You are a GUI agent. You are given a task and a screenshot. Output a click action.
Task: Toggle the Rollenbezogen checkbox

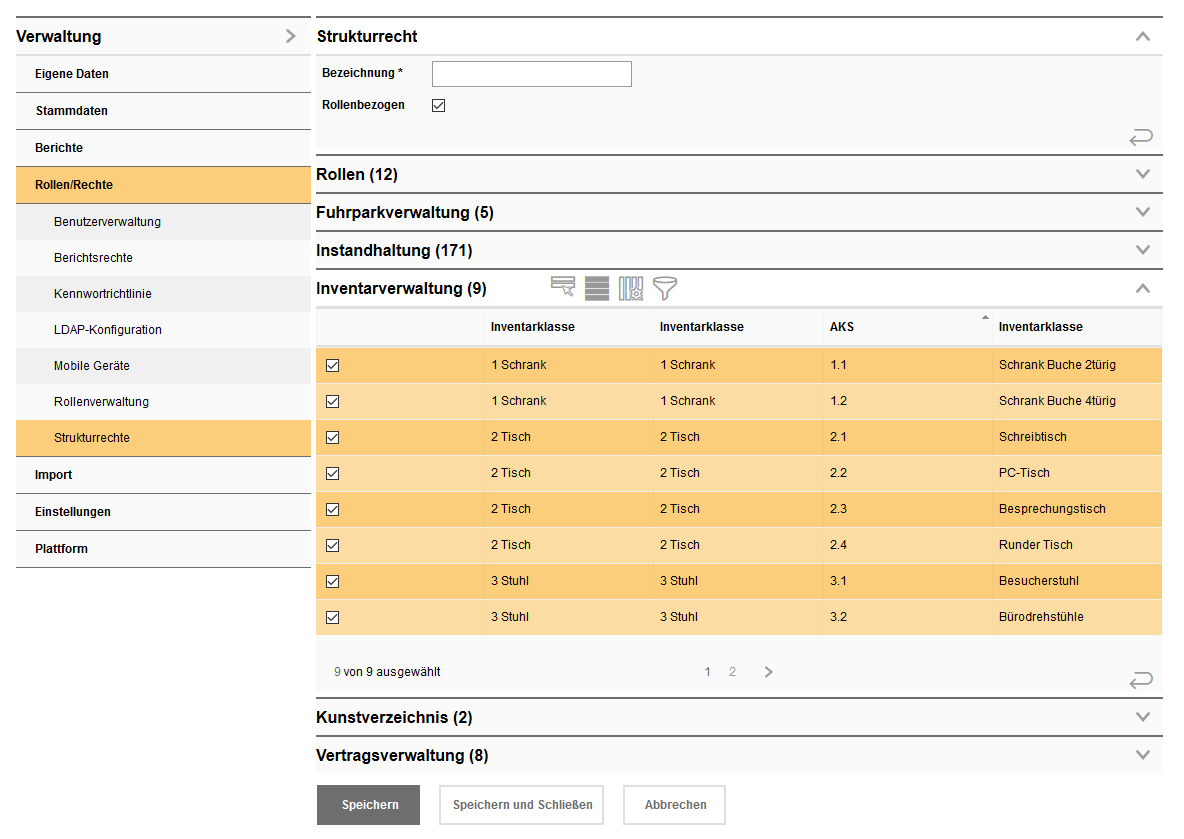tap(438, 104)
